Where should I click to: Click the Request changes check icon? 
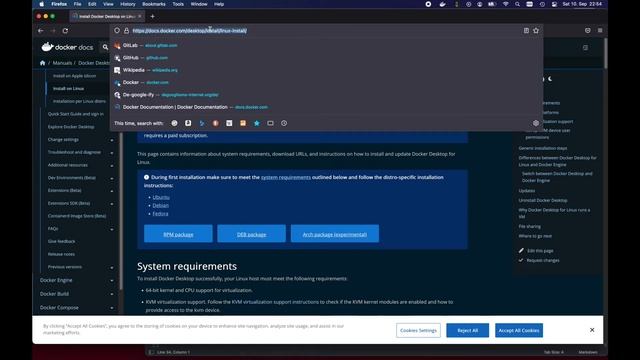tap(521, 260)
